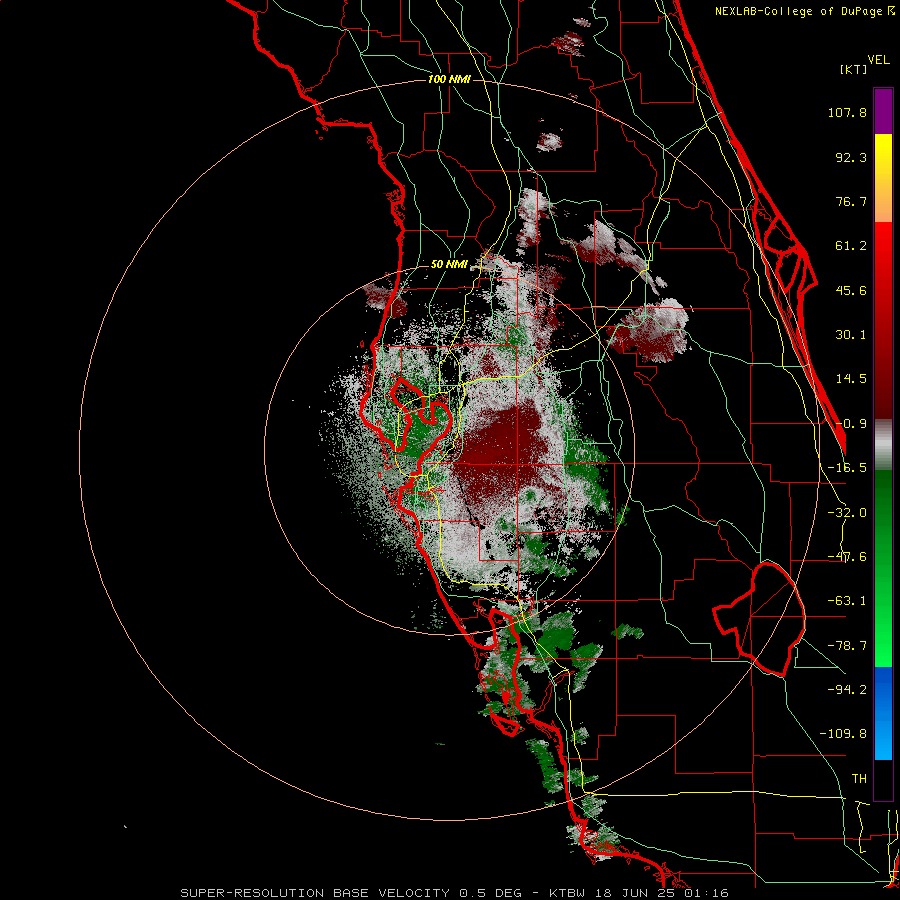Click the large dark red outbound velocity blob

tap(502, 453)
